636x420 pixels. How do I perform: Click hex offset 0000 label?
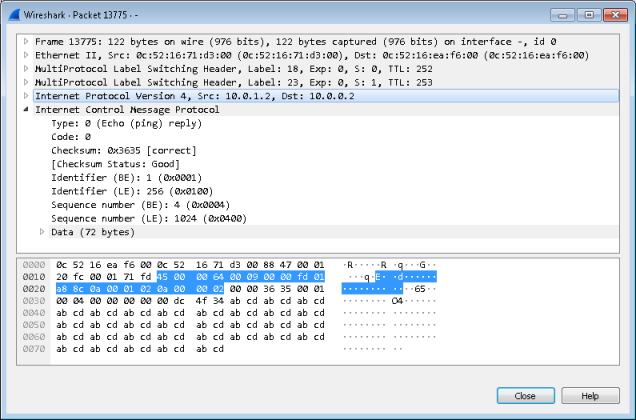(34, 265)
